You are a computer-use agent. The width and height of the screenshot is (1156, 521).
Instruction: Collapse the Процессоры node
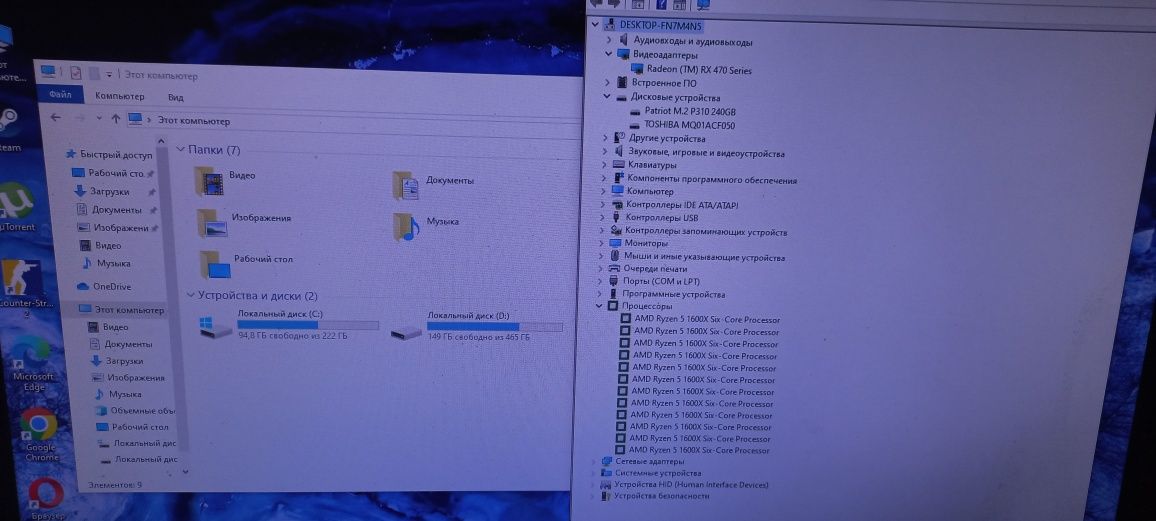(x=599, y=306)
